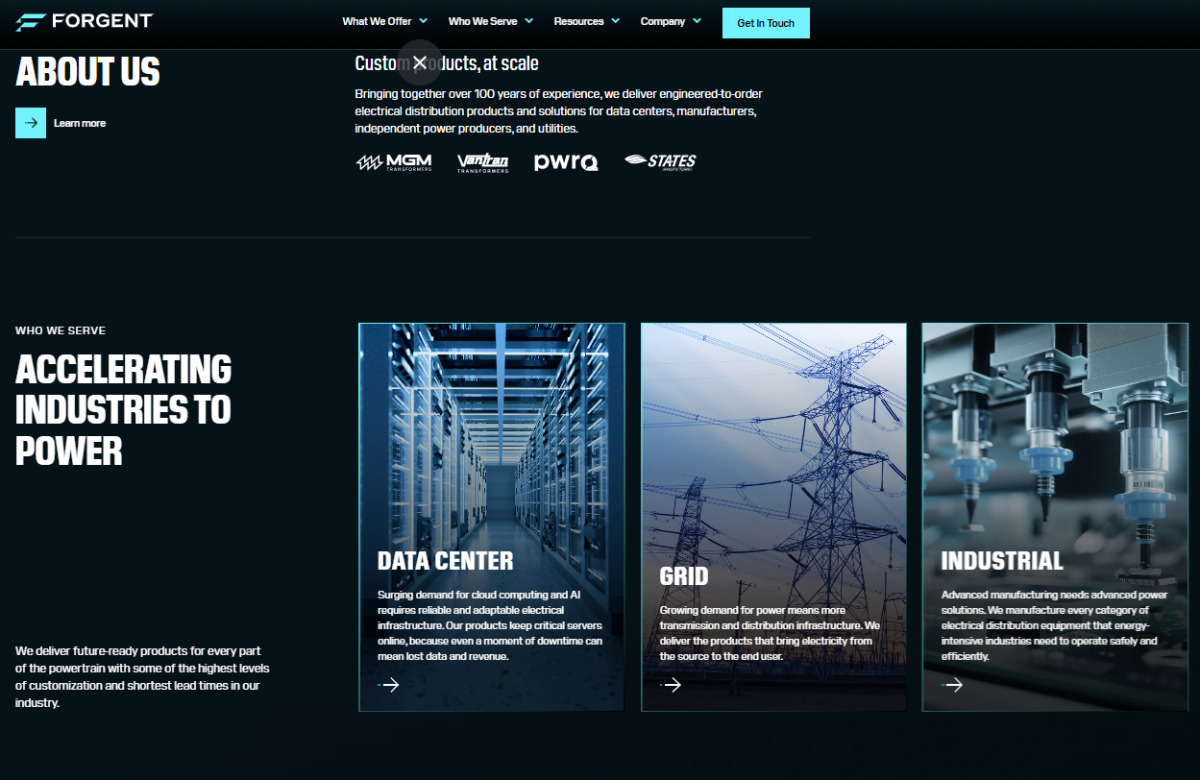
Task: Click the States Manufacturing logo
Action: pyautogui.click(x=660, y=161)
